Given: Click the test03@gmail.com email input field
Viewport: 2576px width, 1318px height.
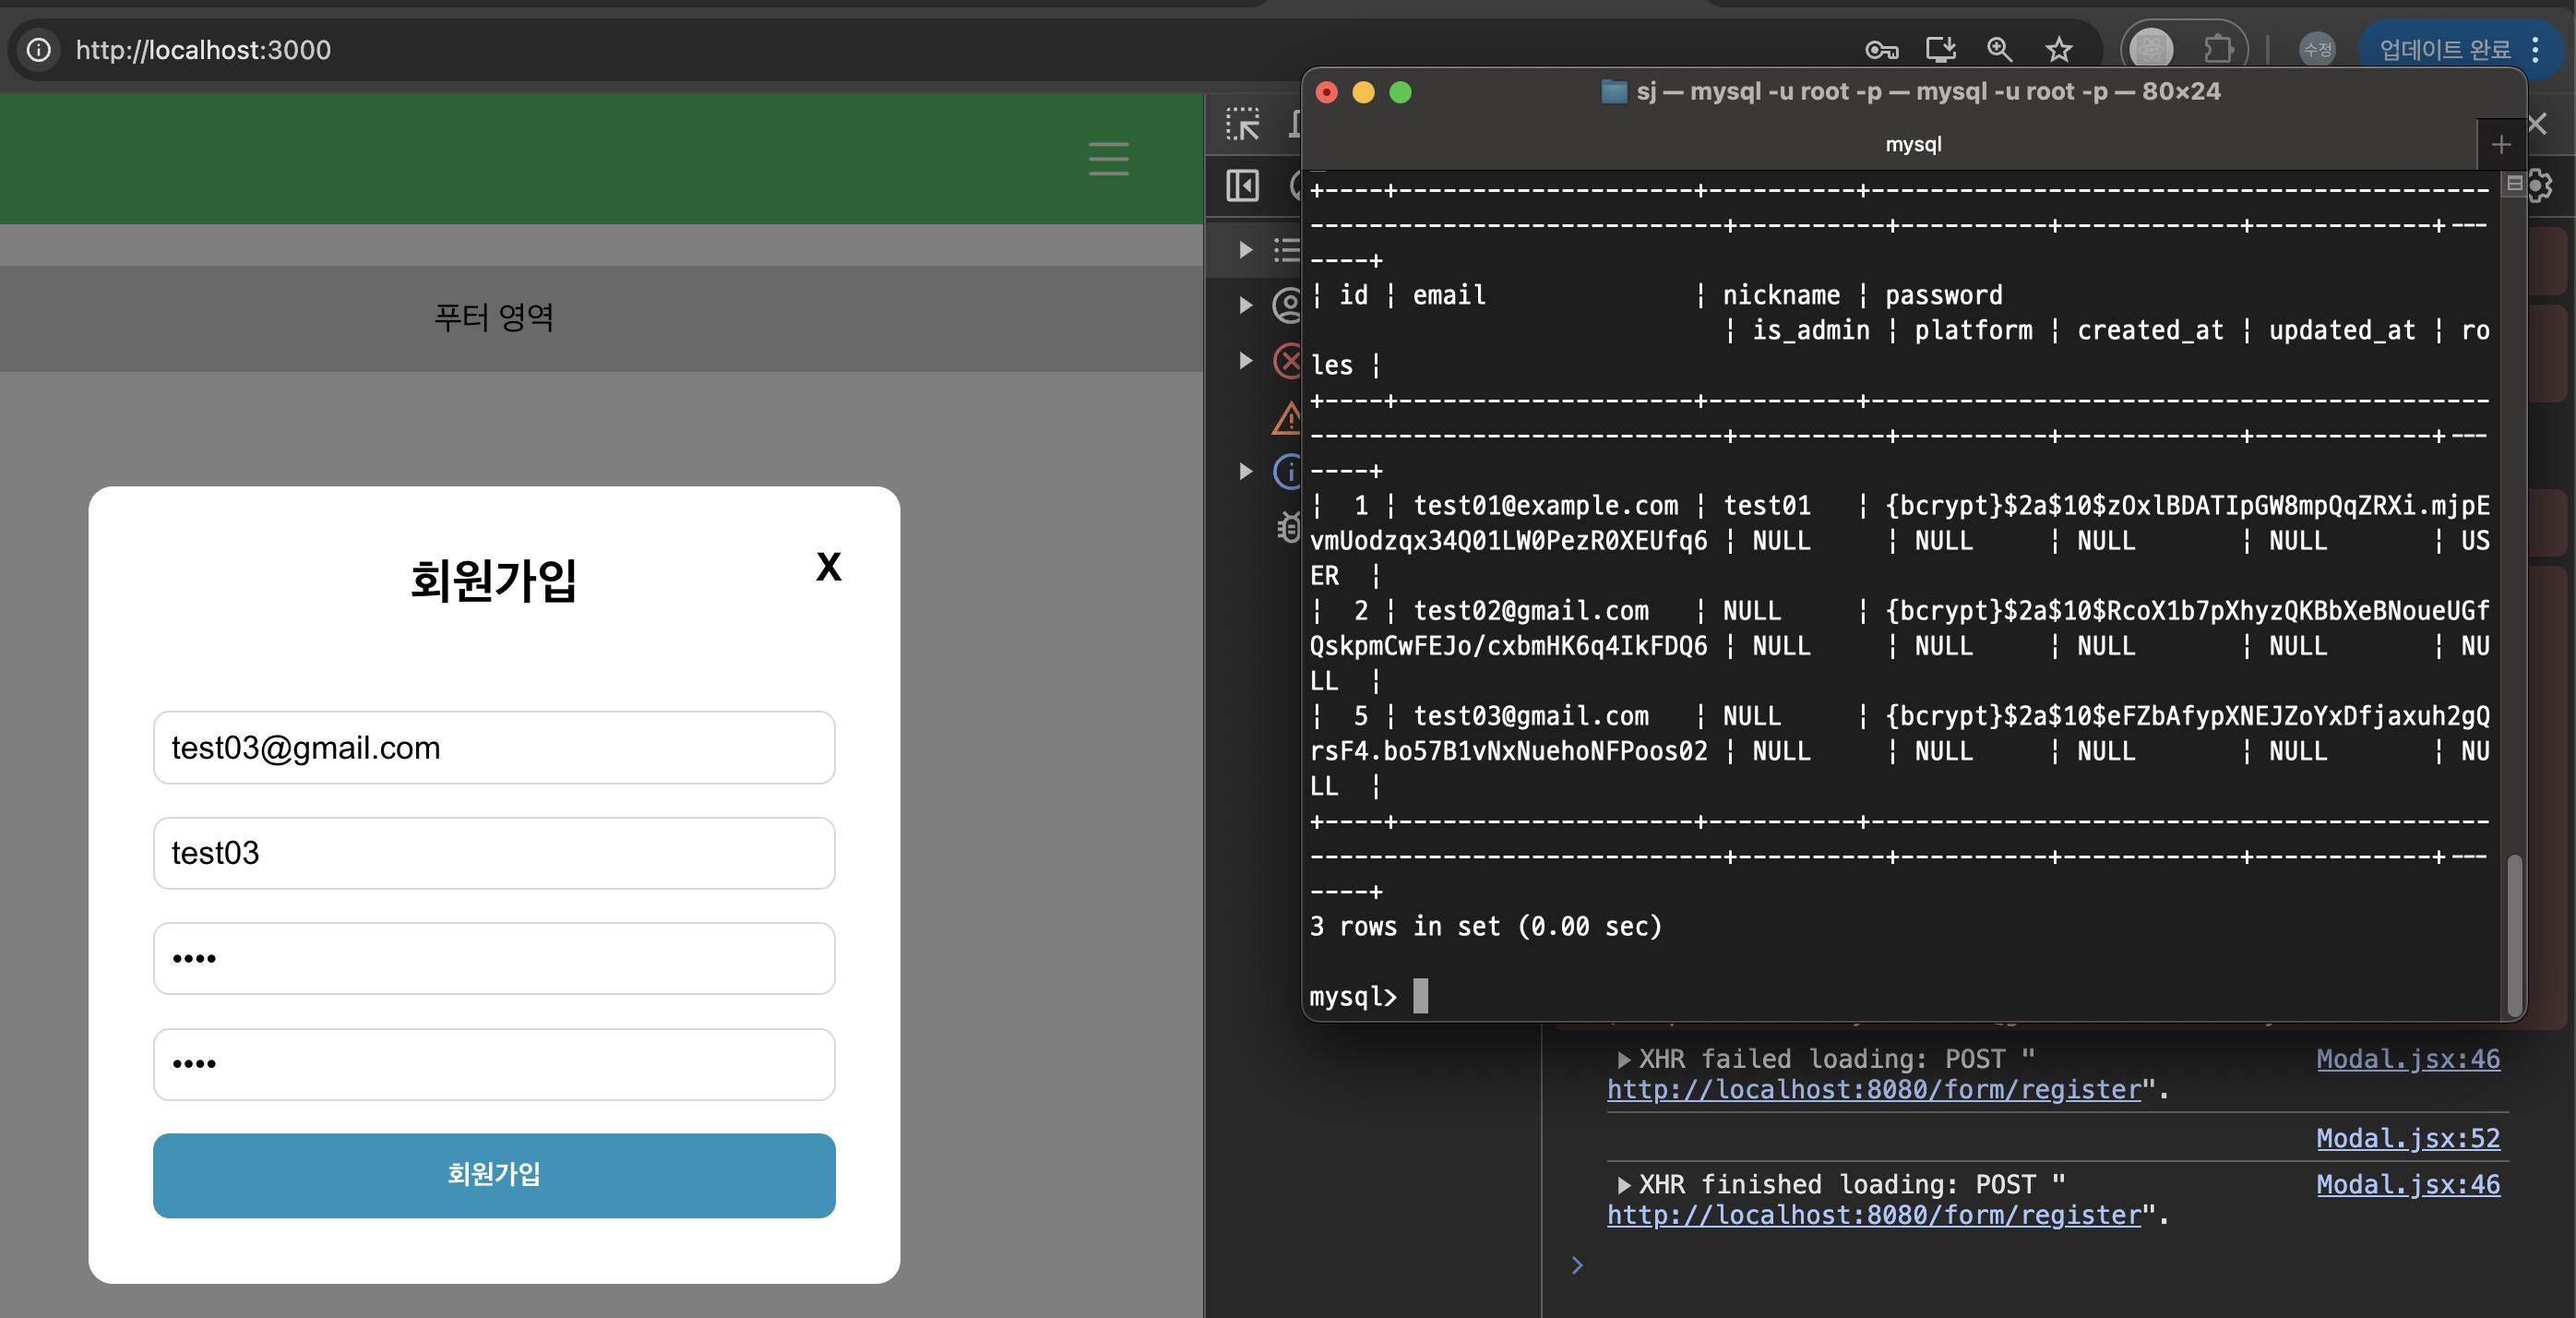Looking at the screenshot, I should tap(494, 748).
